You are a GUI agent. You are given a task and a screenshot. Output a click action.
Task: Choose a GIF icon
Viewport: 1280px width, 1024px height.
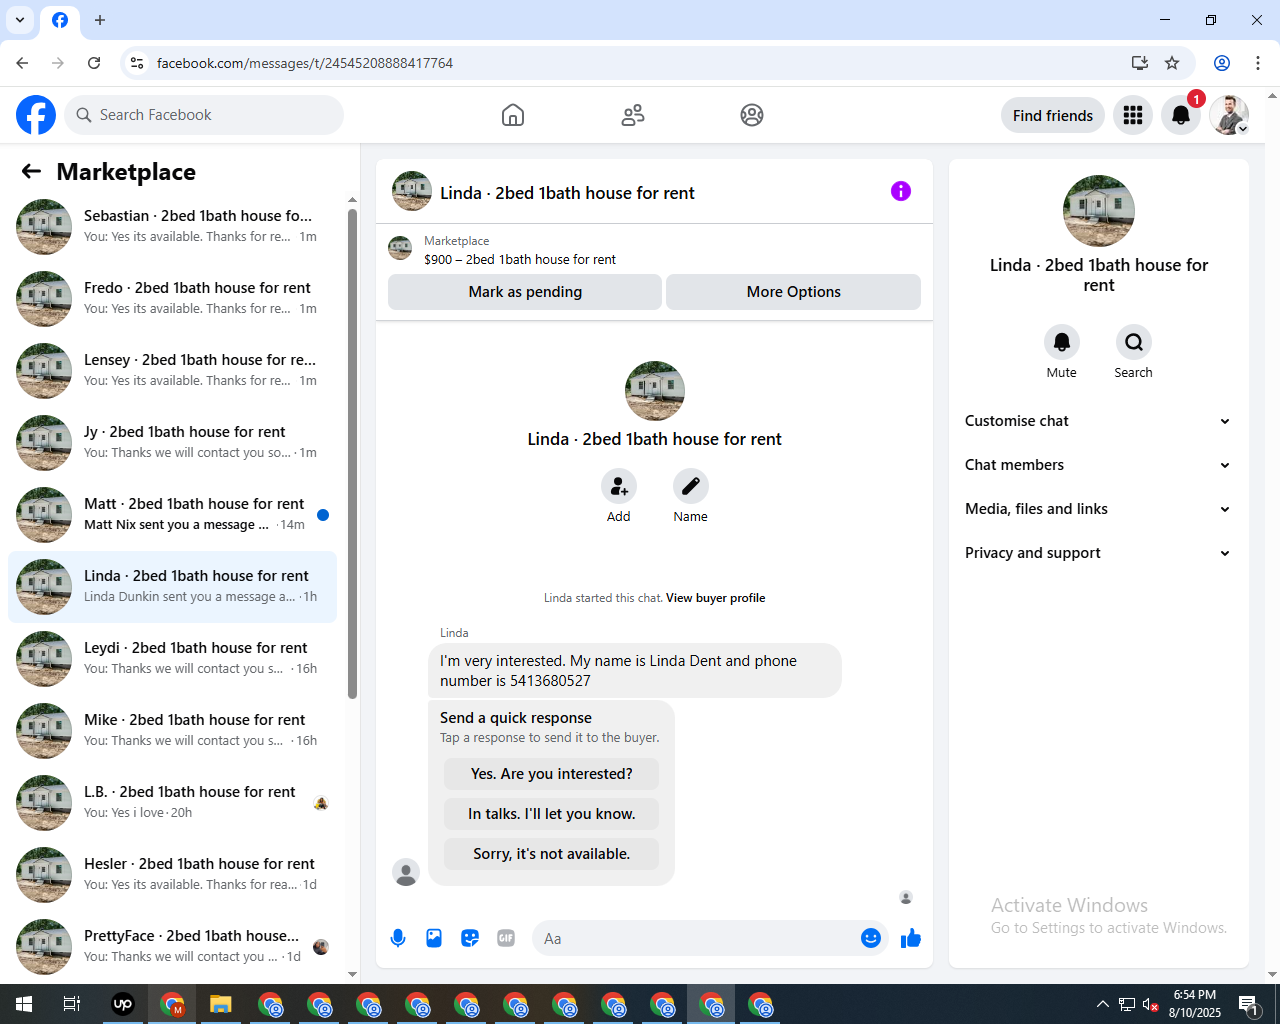(506, 938)
